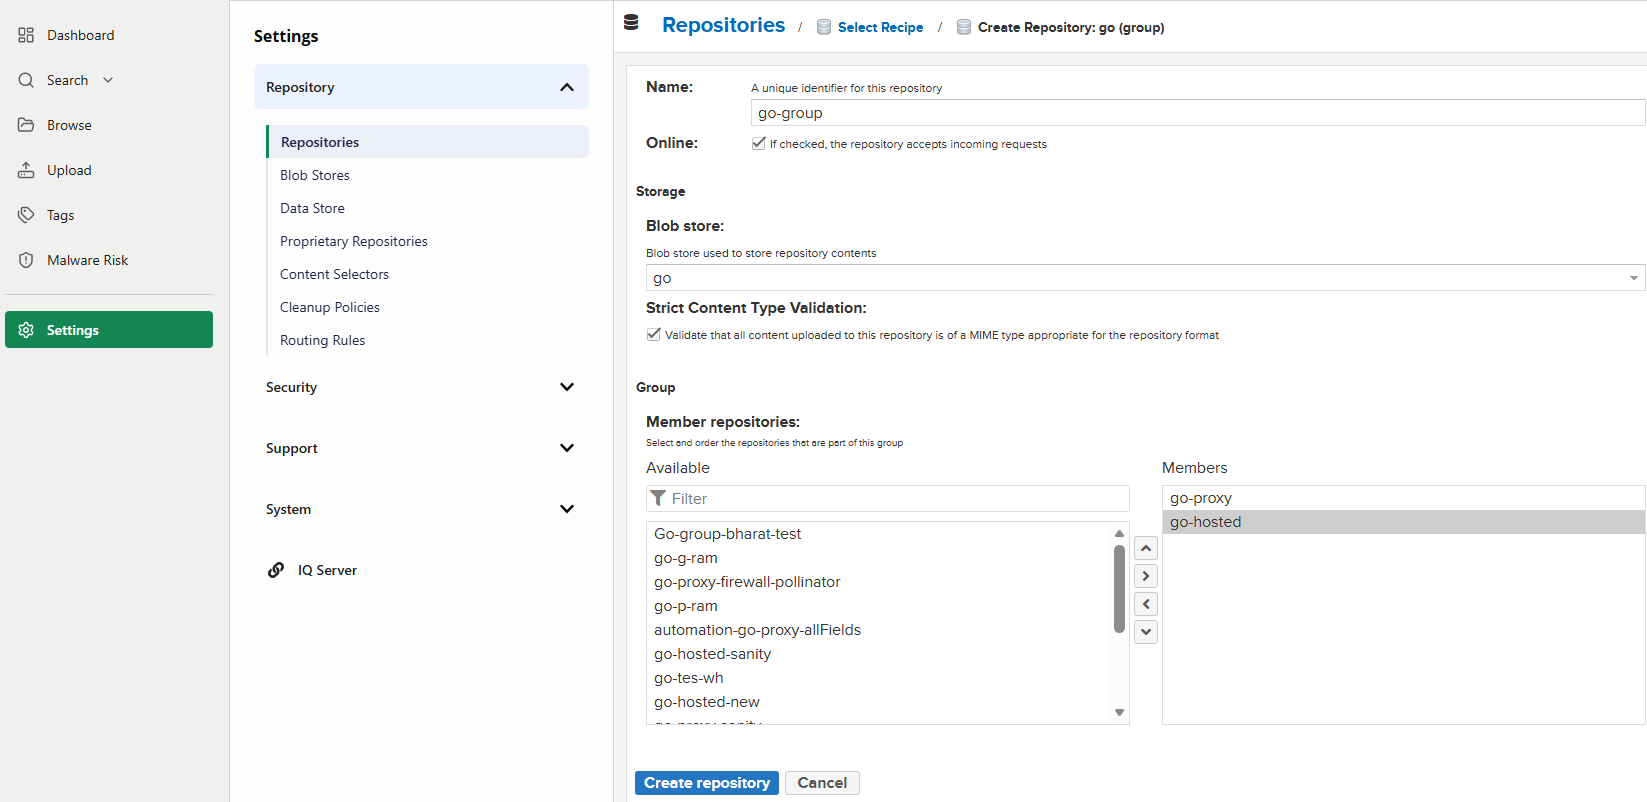Click the Dashboard grid icon
Screen dimensions: 1647x802
pos(26,35)
